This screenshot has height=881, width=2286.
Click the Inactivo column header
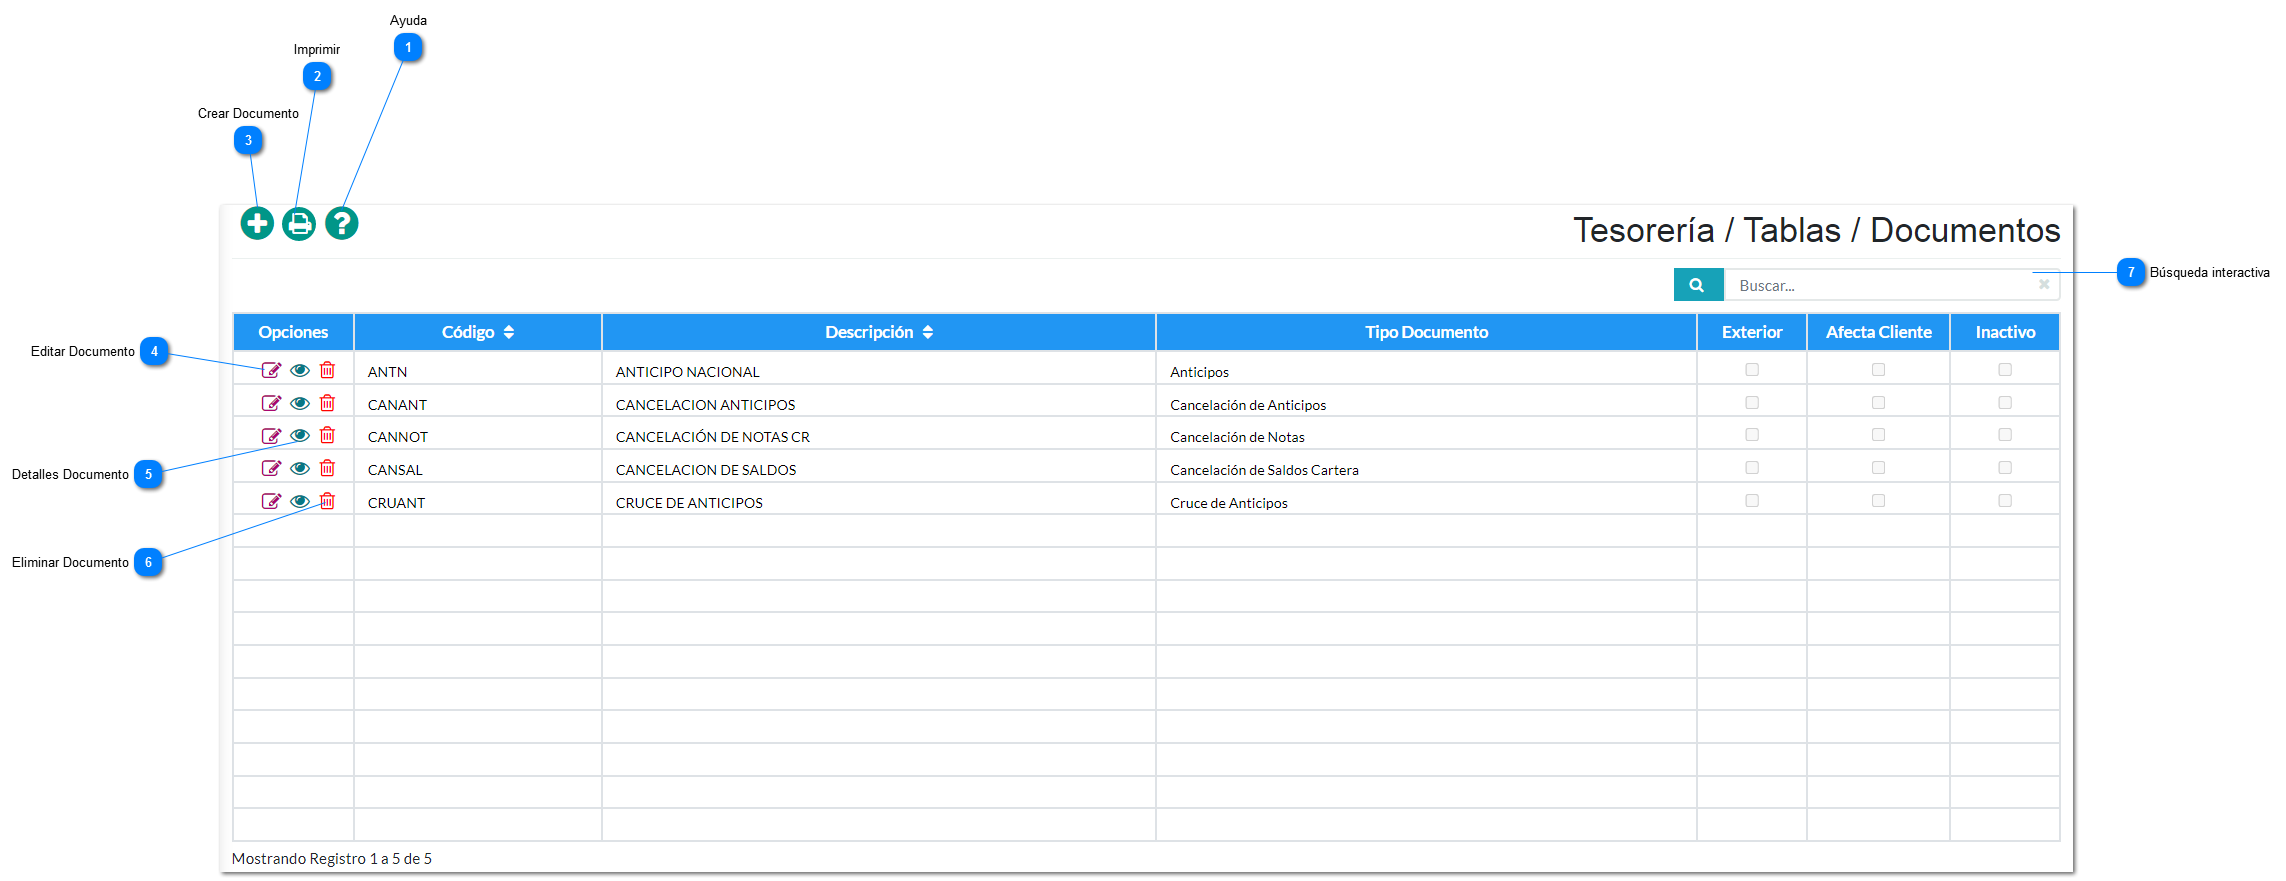tap(2005, 332)
